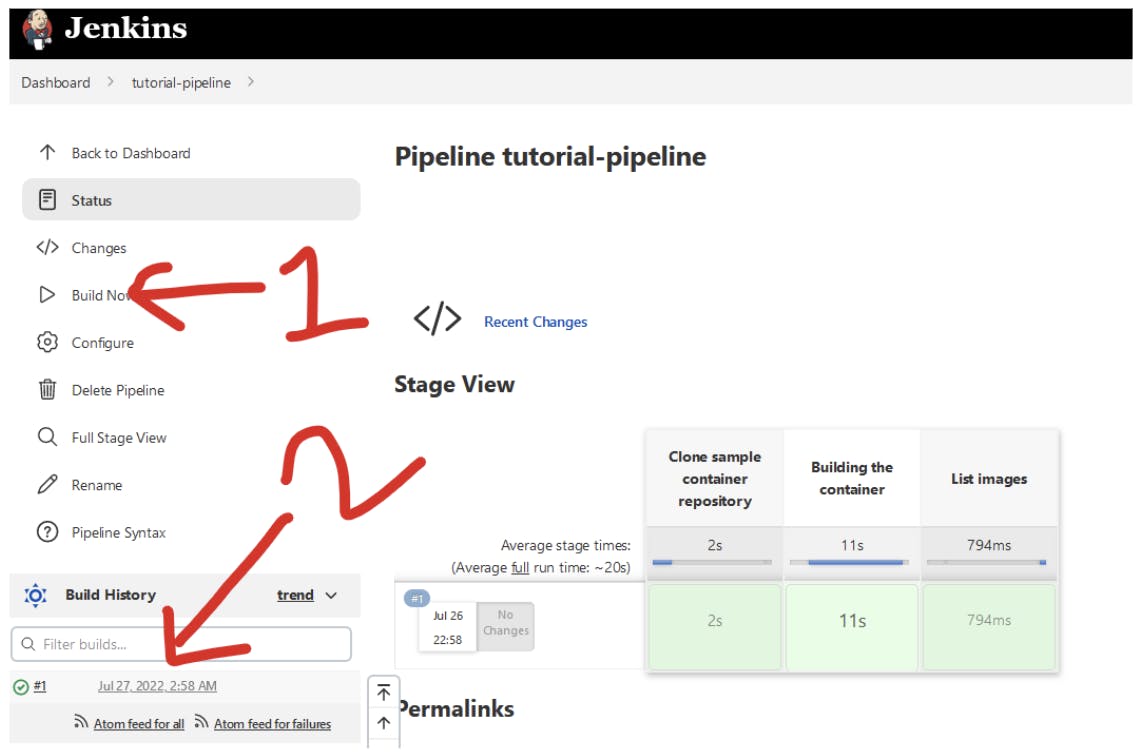Open the Recent Changes link

pos(535,322)
